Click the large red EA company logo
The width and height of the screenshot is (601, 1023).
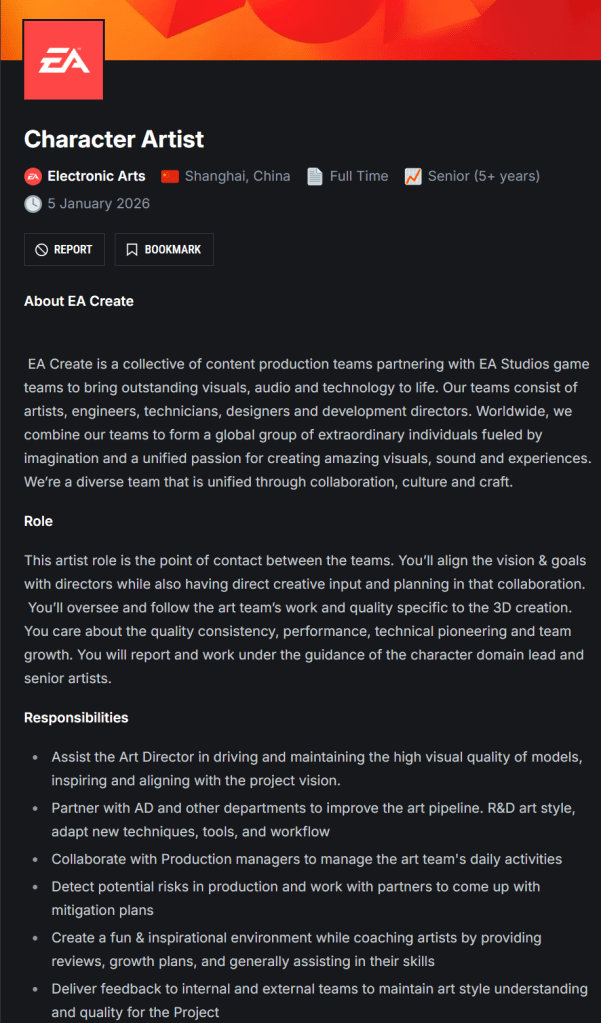tap(63, 62)
